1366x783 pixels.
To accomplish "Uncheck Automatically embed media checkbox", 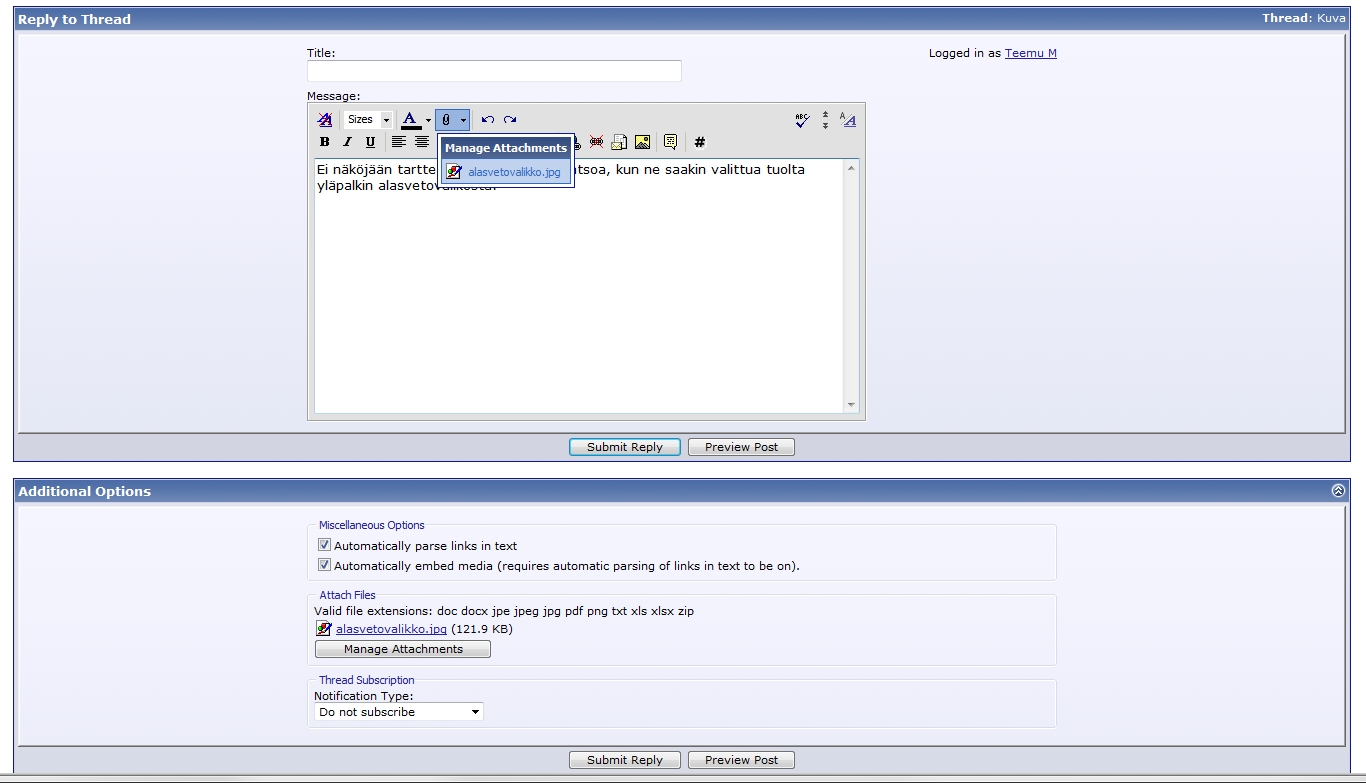I will click(324, 565).
